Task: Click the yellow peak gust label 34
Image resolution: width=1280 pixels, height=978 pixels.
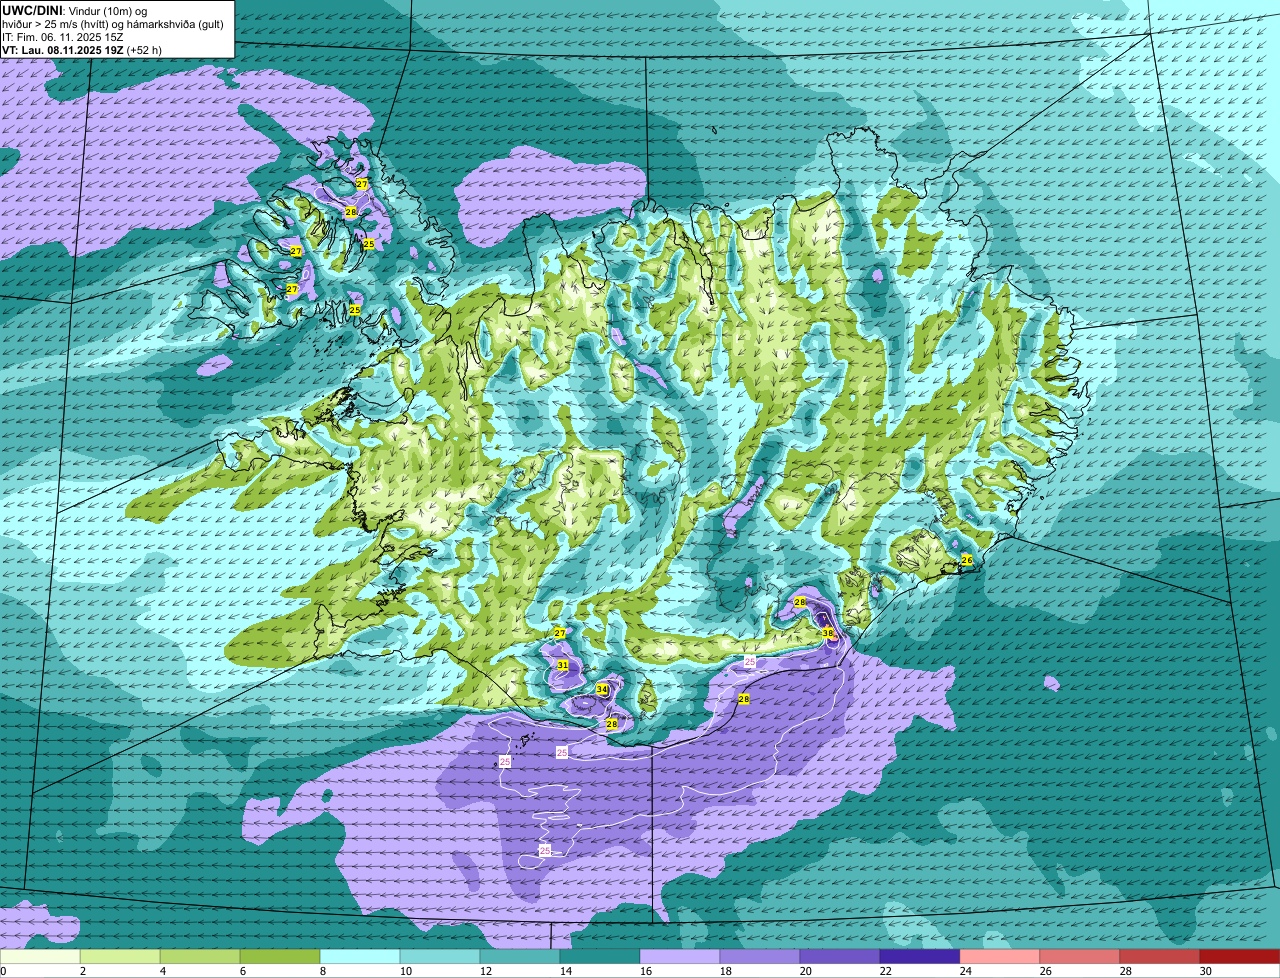Action: [x=602, y=690]
